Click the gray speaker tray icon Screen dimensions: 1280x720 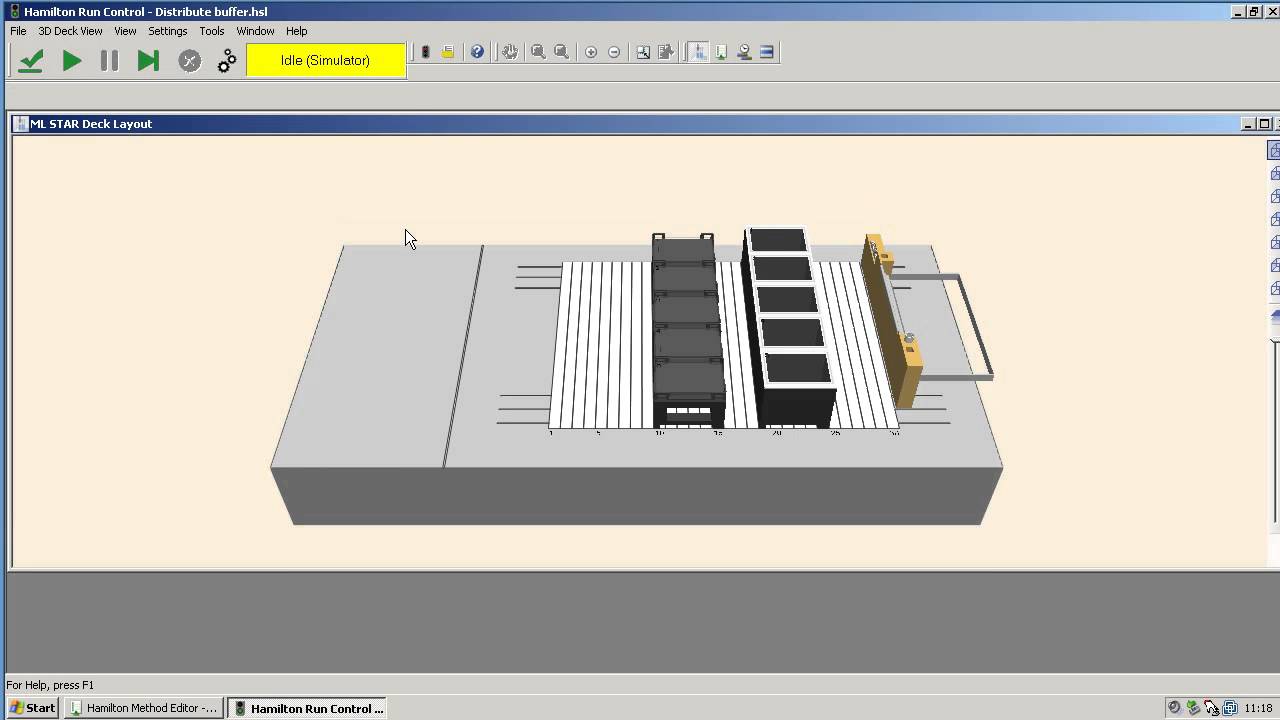[x=1174, y=708]
